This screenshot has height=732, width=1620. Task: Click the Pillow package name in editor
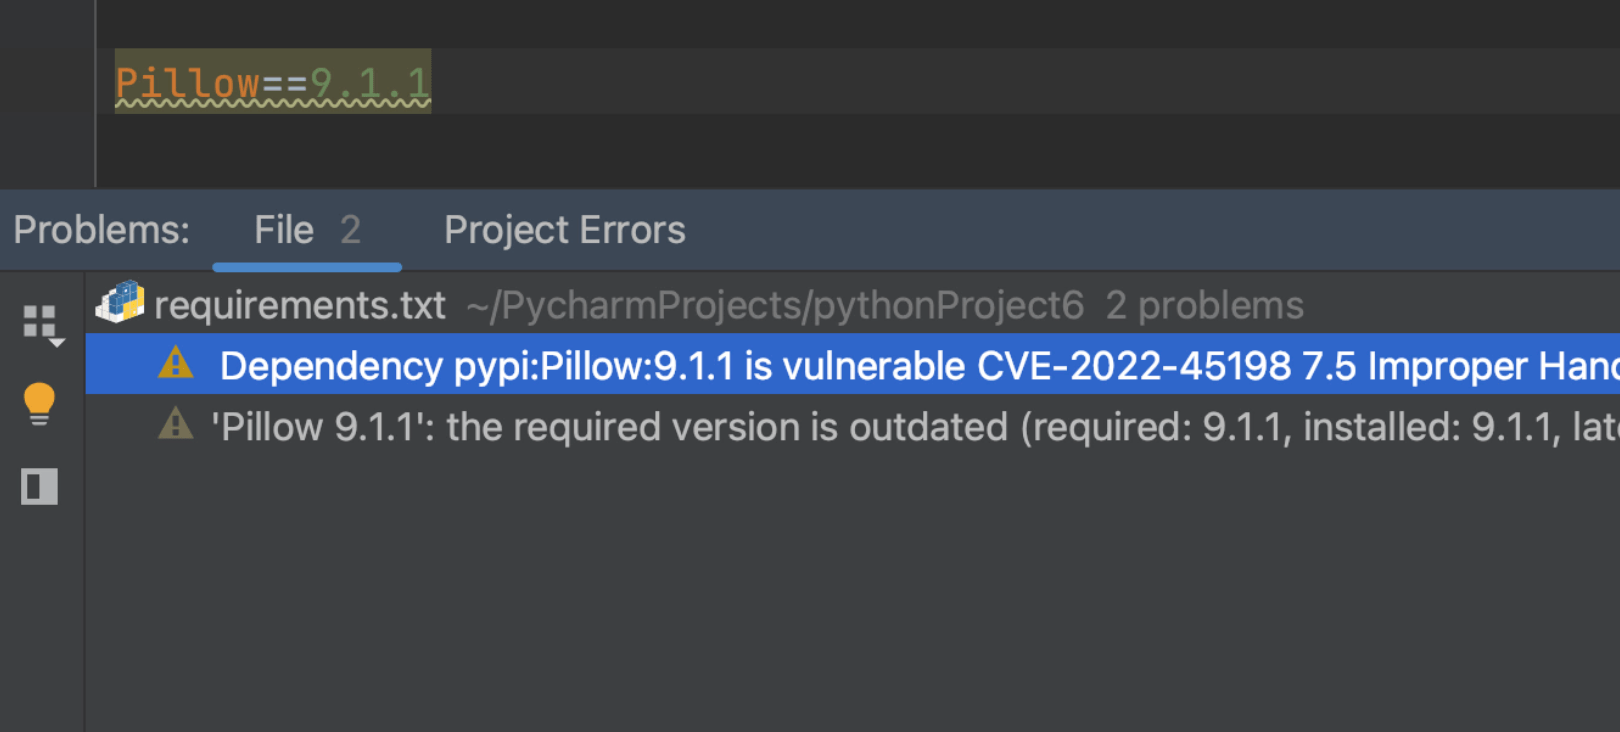pyautogui.click(x=187, y=83)
